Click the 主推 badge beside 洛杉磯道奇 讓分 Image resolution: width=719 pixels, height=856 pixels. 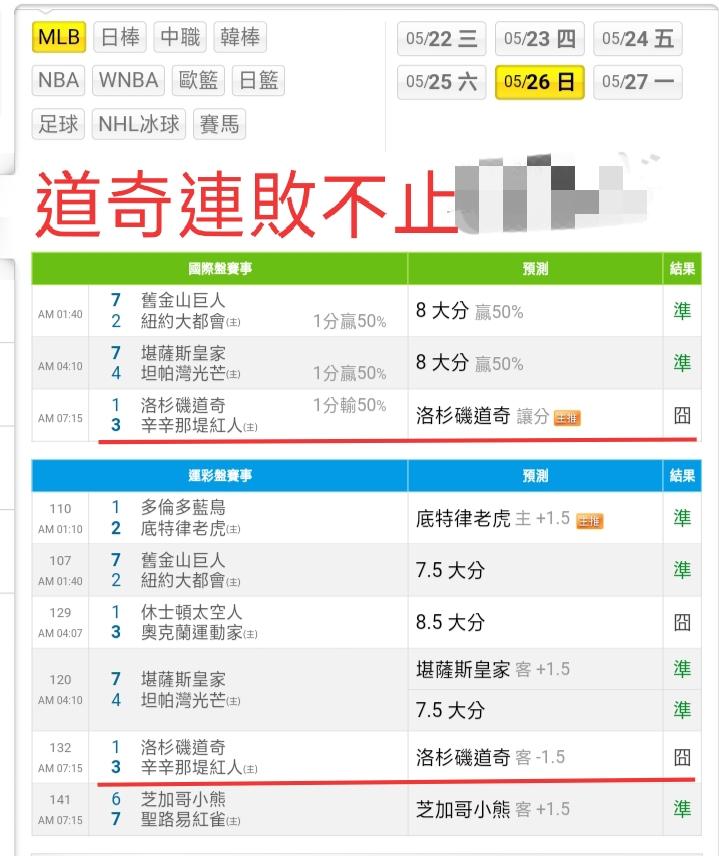pos(567,418)
